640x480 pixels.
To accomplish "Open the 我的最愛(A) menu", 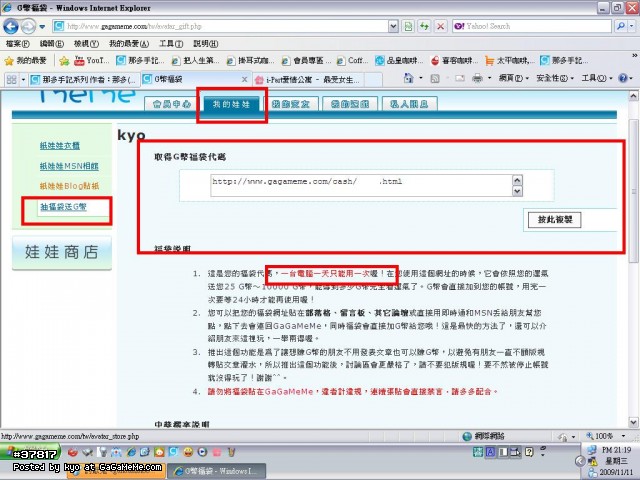I will point(129,44).
